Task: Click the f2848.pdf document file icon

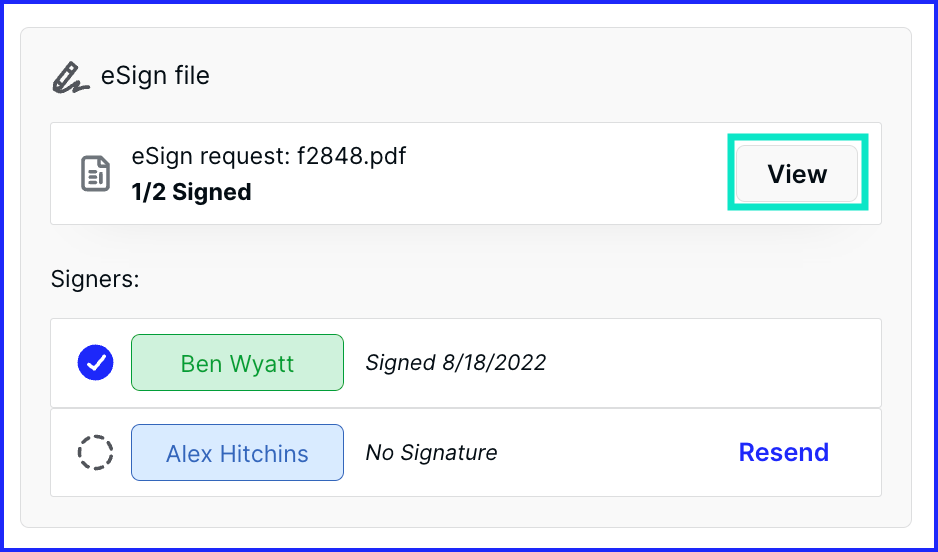Action: pyautogui.click(x=96, y=173)
